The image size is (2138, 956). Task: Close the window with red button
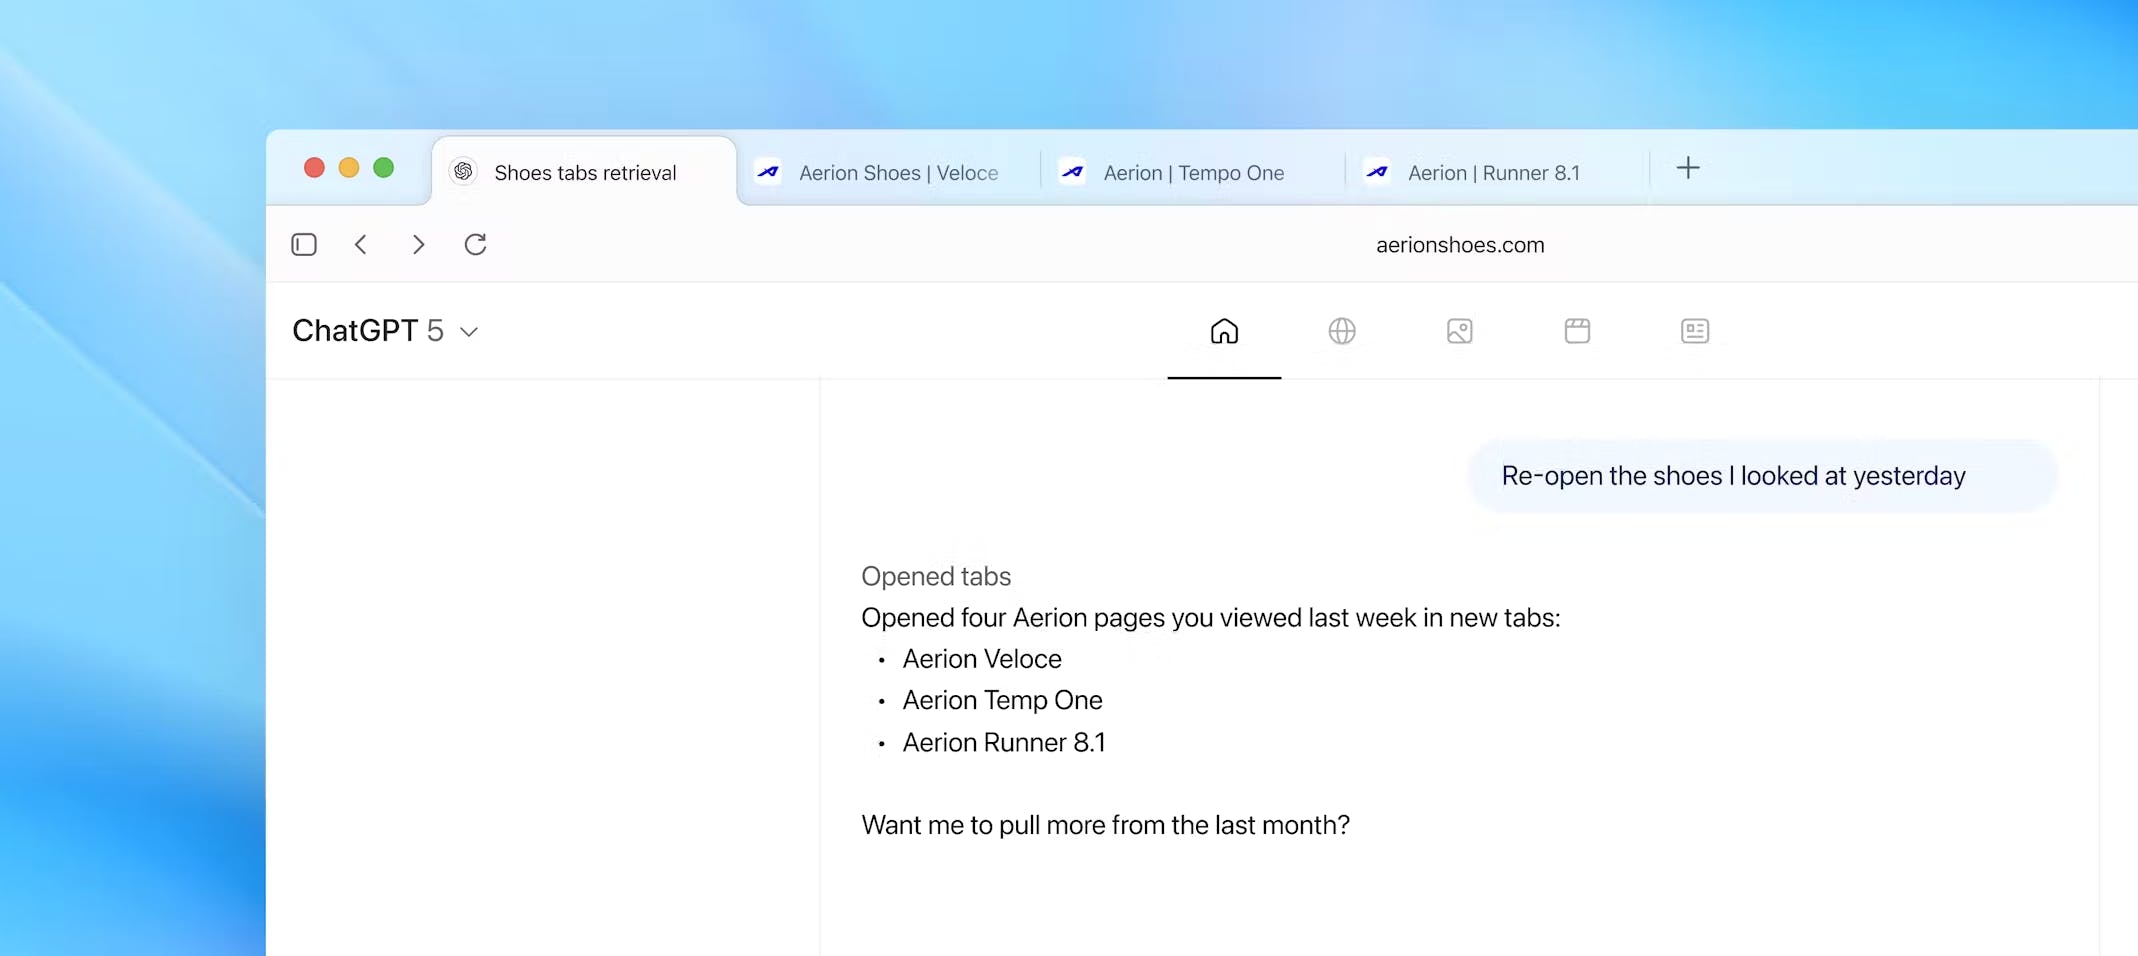point(314,168)
